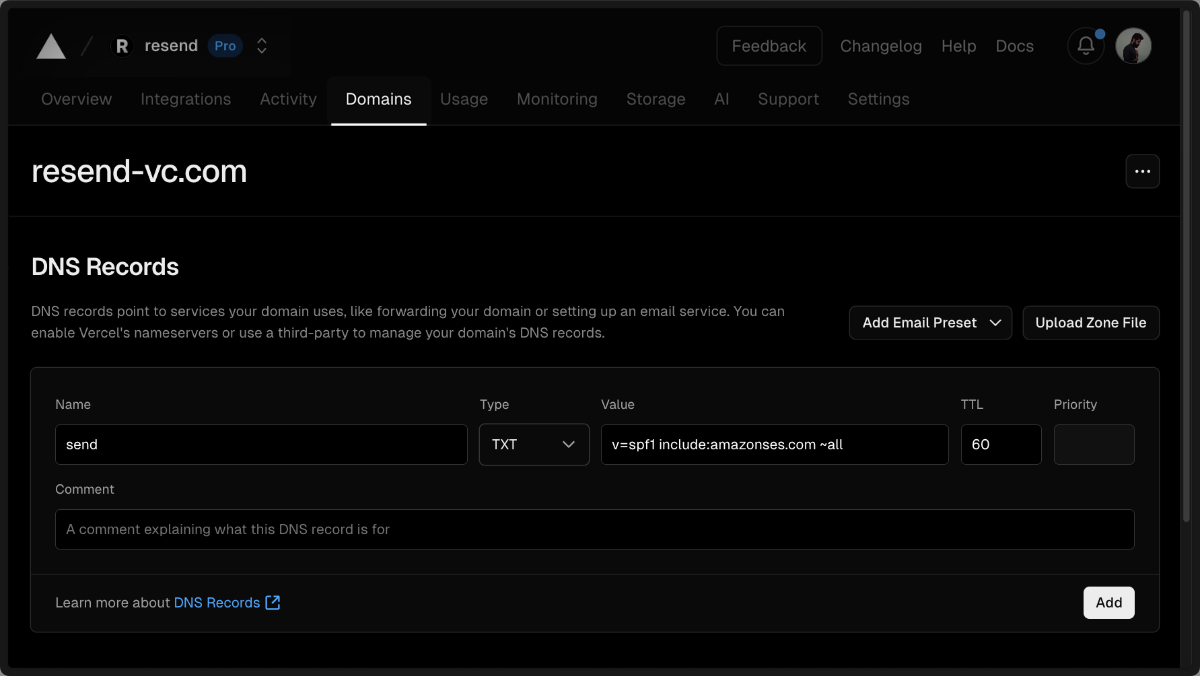Focus the Value field with the spf1 record
The height and width of the screenshot is (676, 1200).
click(775, 444)
